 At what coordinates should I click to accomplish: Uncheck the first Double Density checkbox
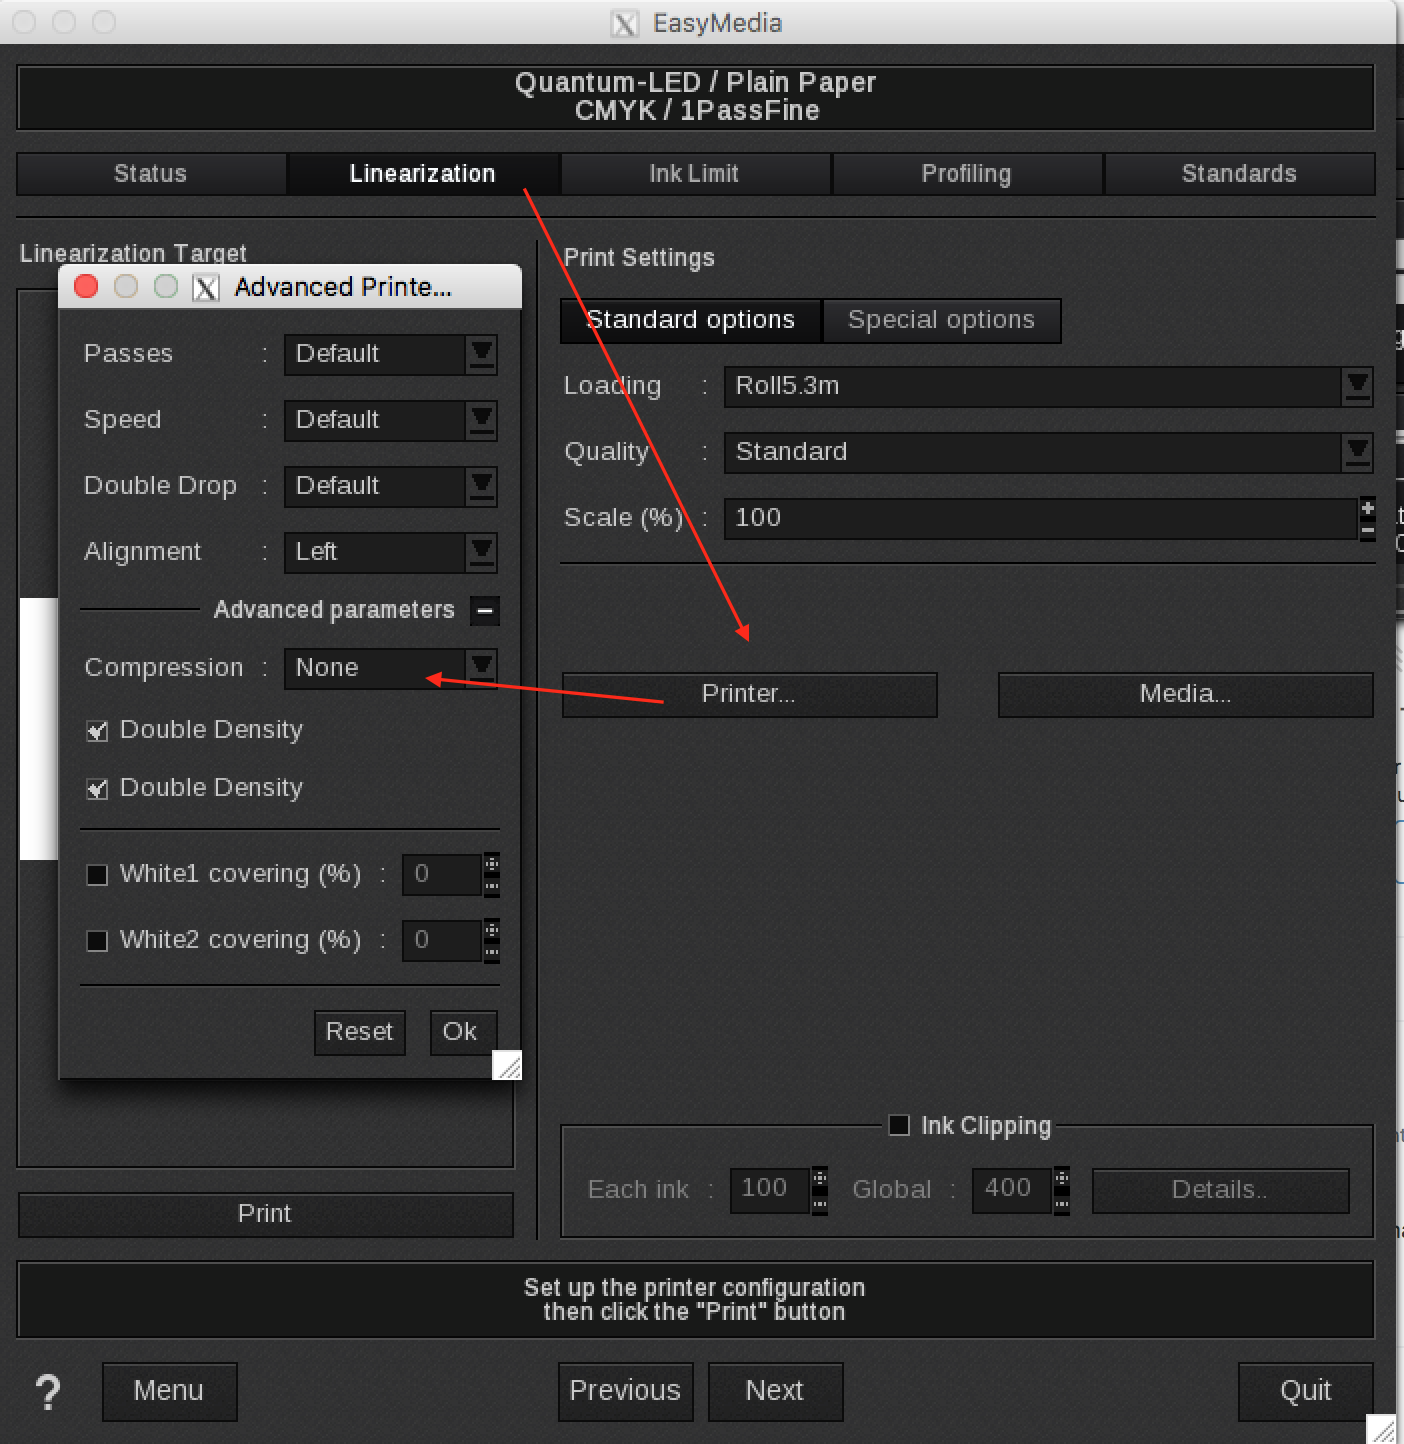click(x=97, y=730)
